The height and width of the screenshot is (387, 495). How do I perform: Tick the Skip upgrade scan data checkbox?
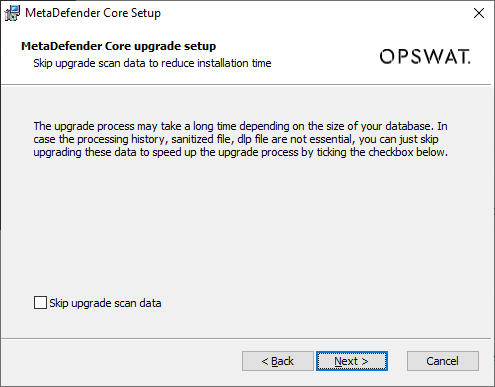click(40, 303)
